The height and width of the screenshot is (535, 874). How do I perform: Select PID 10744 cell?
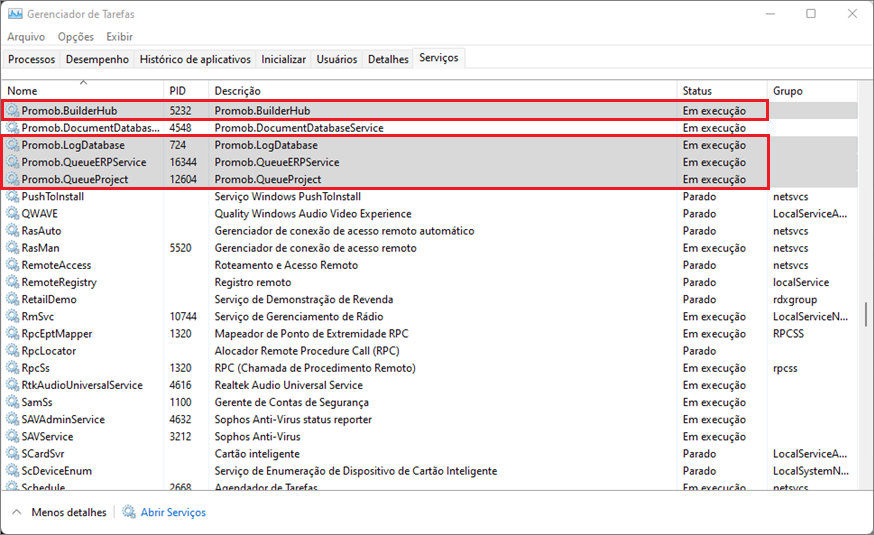[183, 317]
